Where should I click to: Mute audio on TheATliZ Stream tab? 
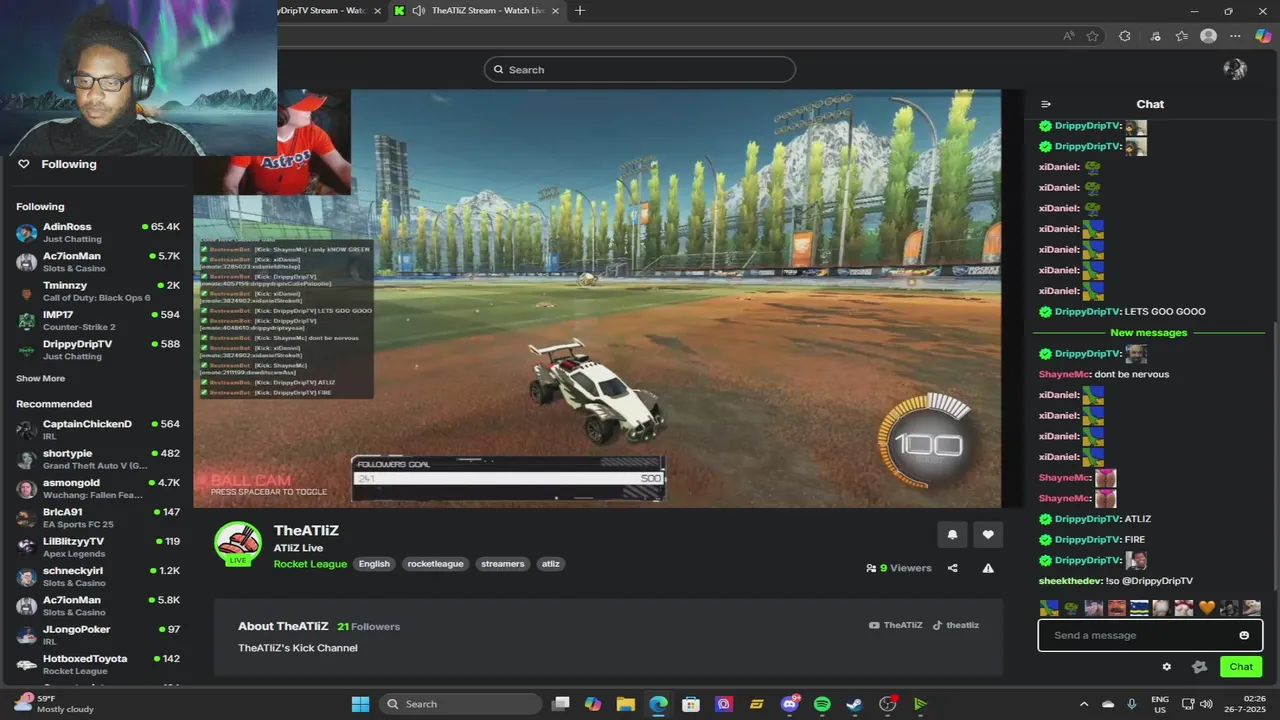click(x=418, y=11)
